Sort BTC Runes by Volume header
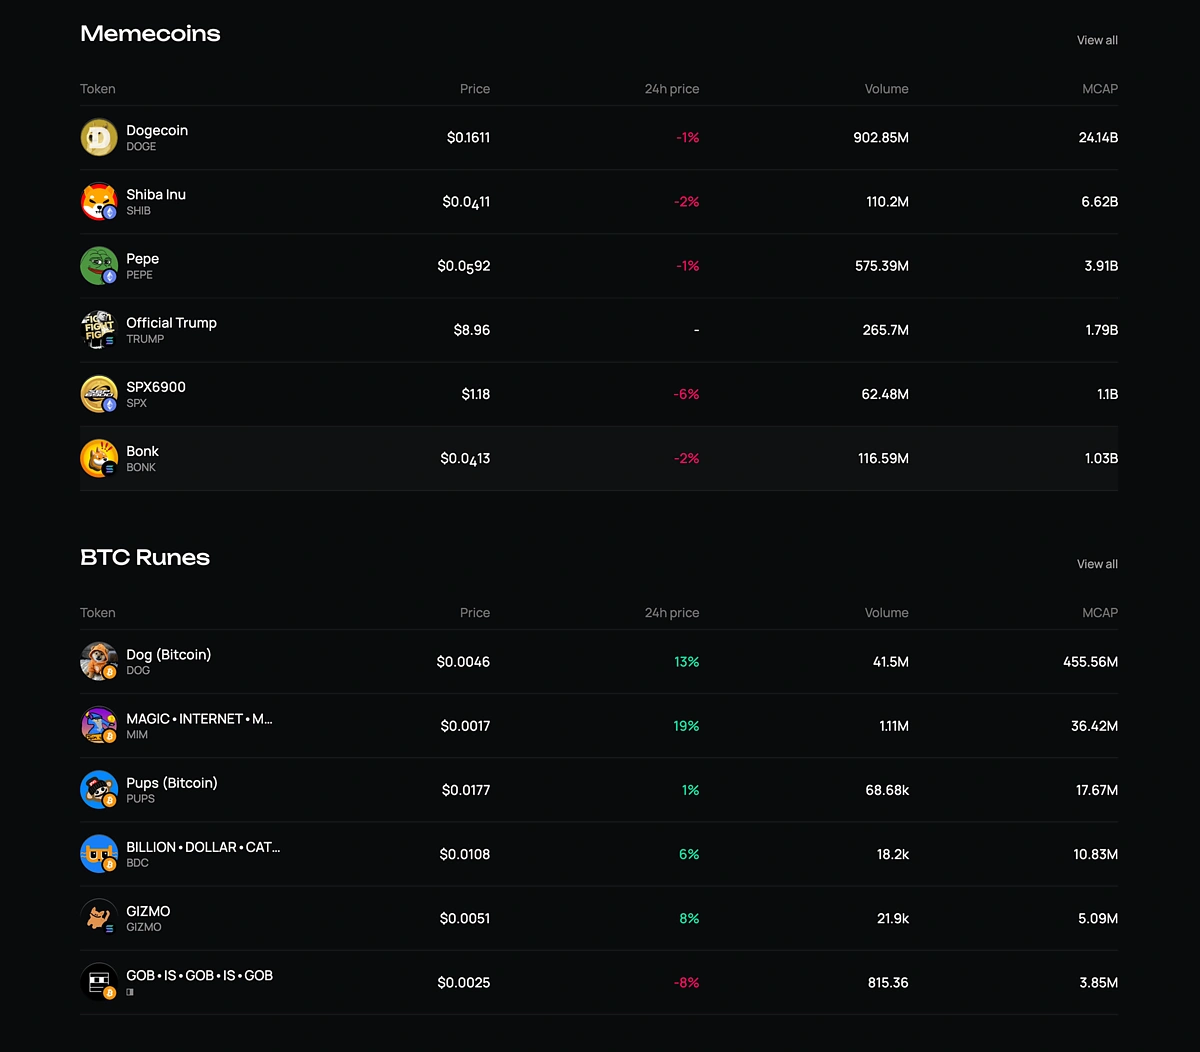 click(x=887, y=612)
